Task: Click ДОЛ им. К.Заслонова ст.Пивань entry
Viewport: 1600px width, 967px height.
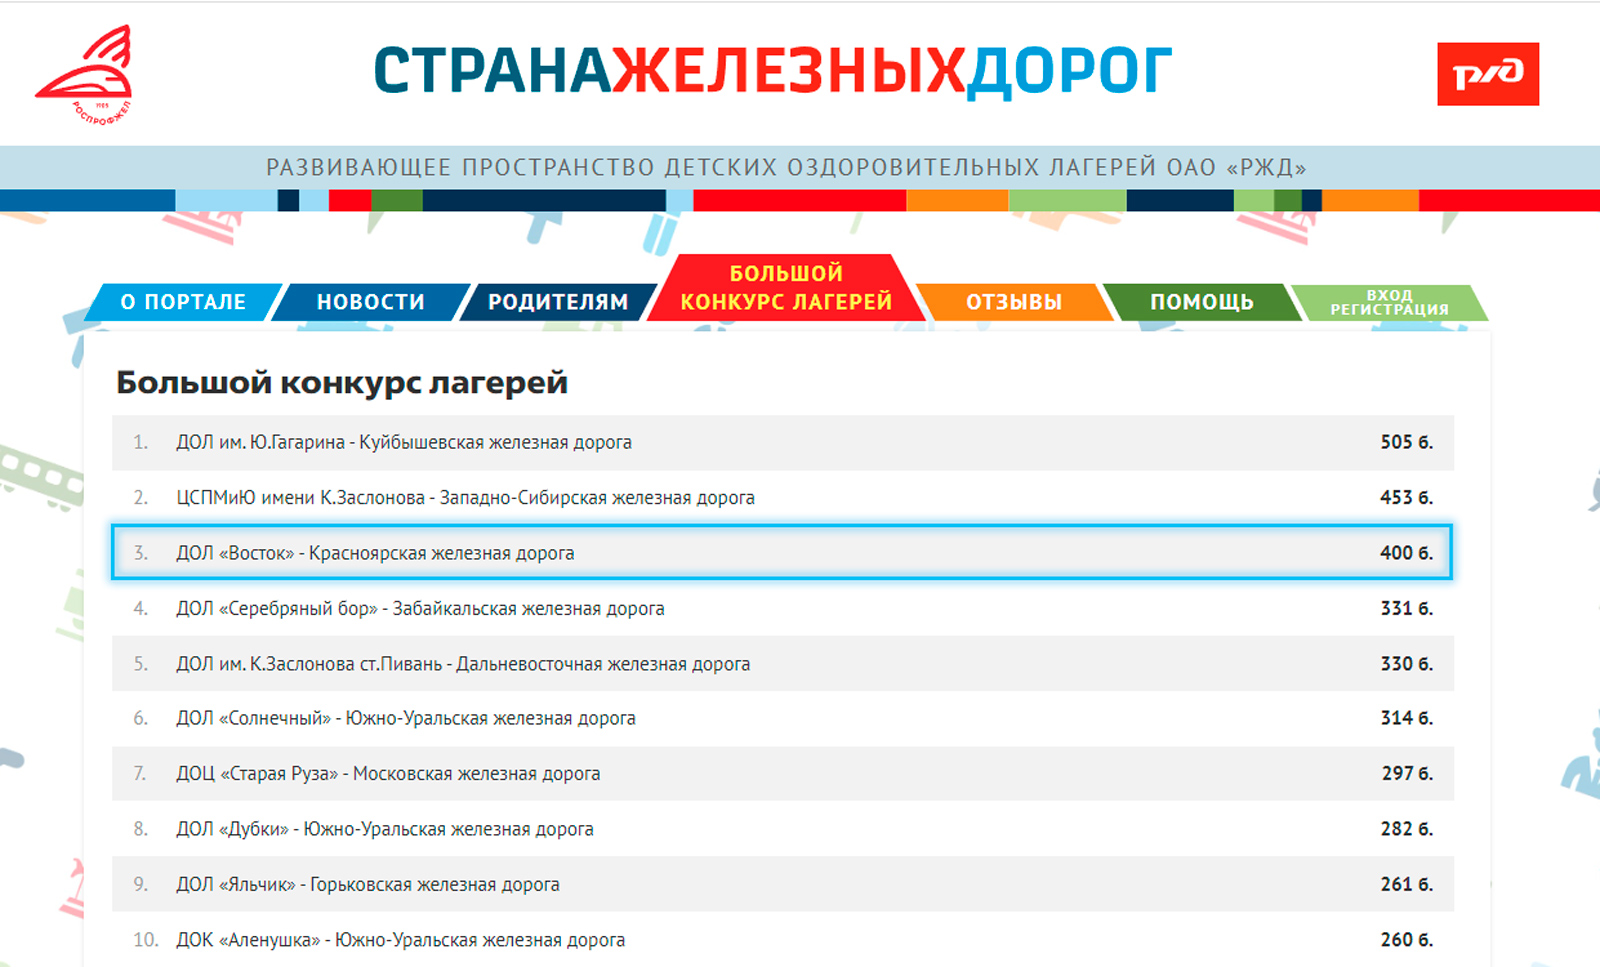Action: tap(464, 663)
